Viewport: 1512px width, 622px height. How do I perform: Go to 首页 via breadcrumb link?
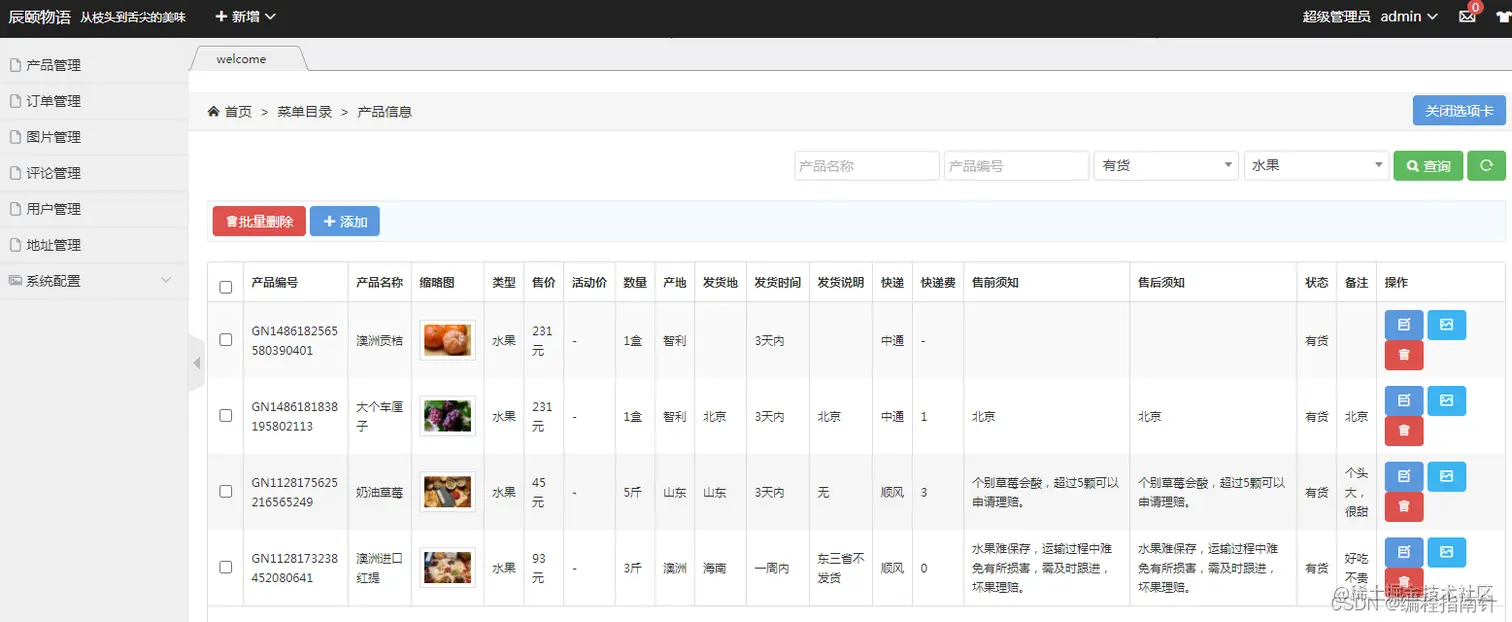(238, 111)
